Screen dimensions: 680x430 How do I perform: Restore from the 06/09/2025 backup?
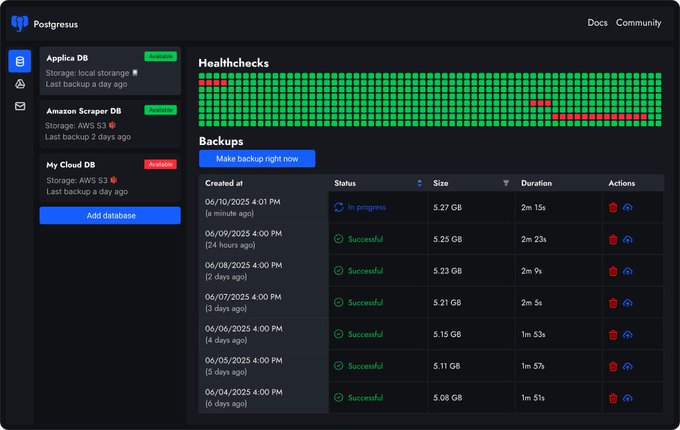tap(628, 240)
